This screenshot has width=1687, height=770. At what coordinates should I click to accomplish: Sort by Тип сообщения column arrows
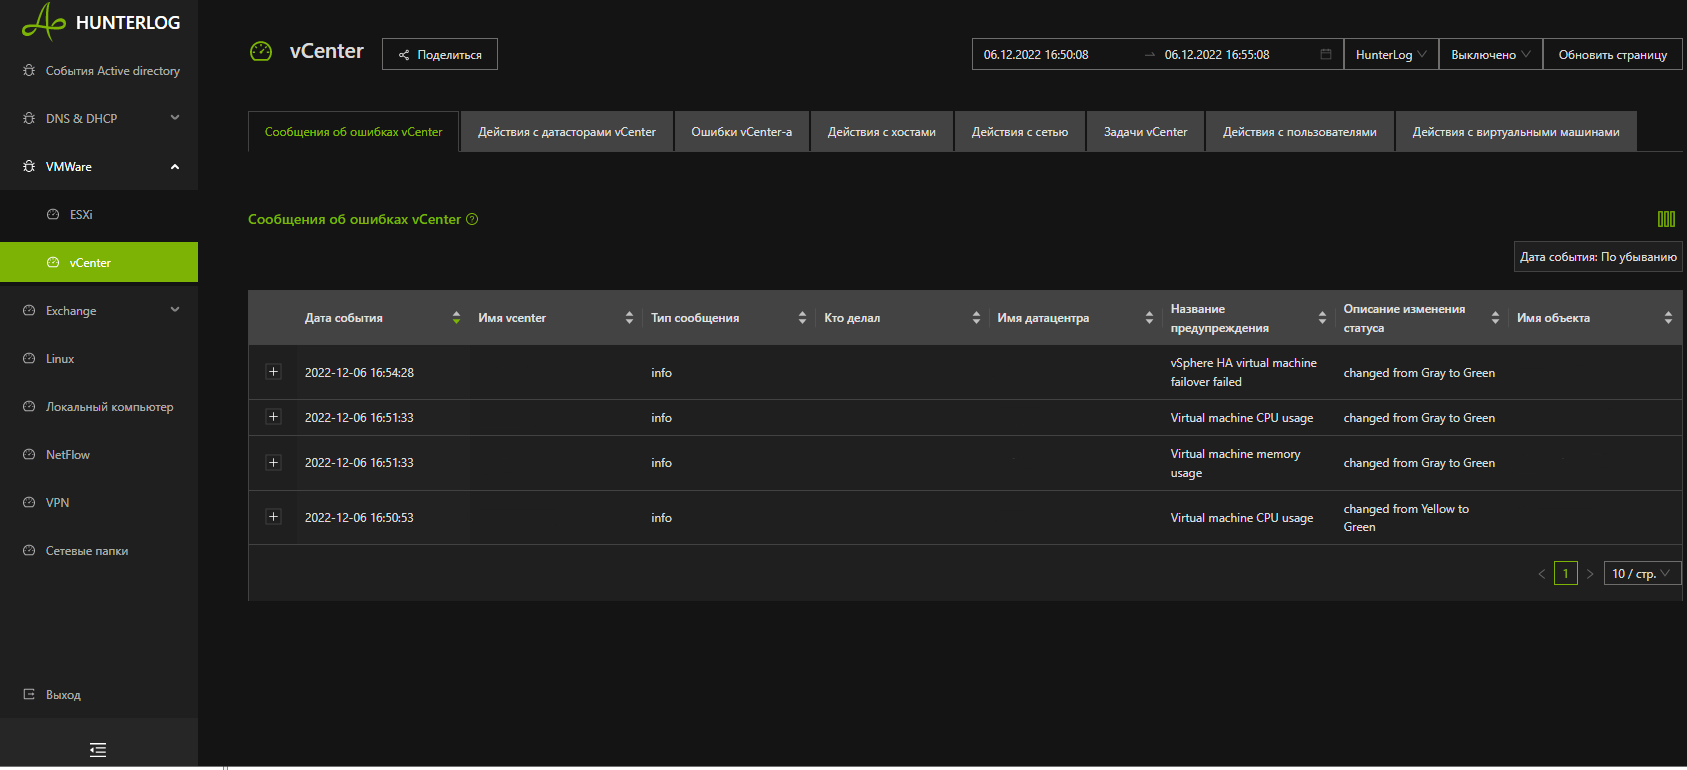tap(802, 318)
